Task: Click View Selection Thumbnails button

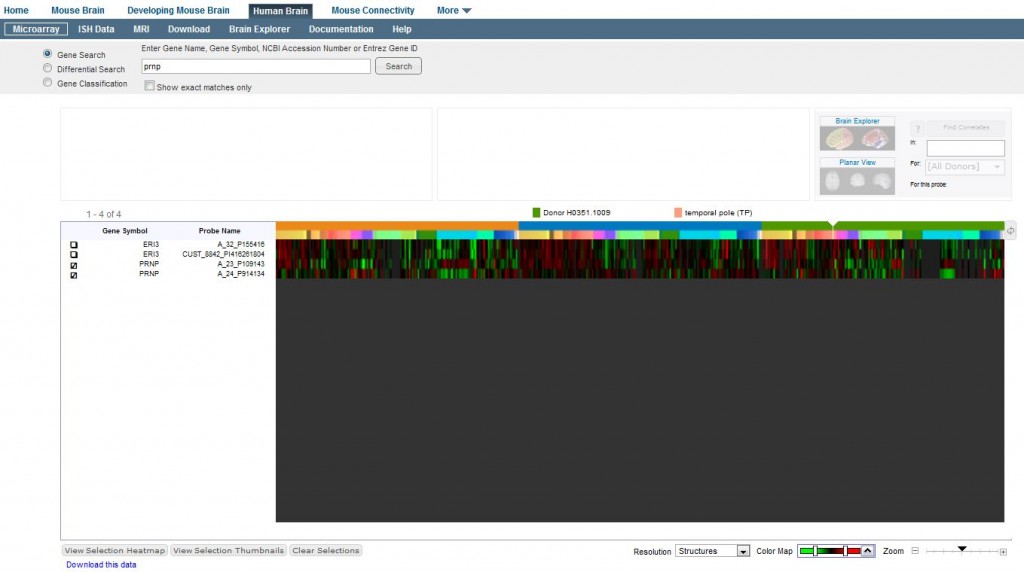Action: pos(229,550)
